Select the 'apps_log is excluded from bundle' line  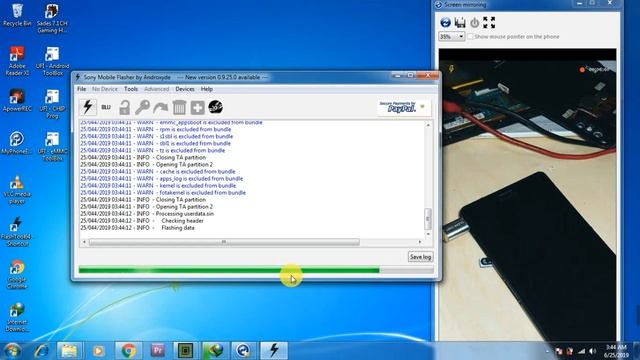(161, 178)
